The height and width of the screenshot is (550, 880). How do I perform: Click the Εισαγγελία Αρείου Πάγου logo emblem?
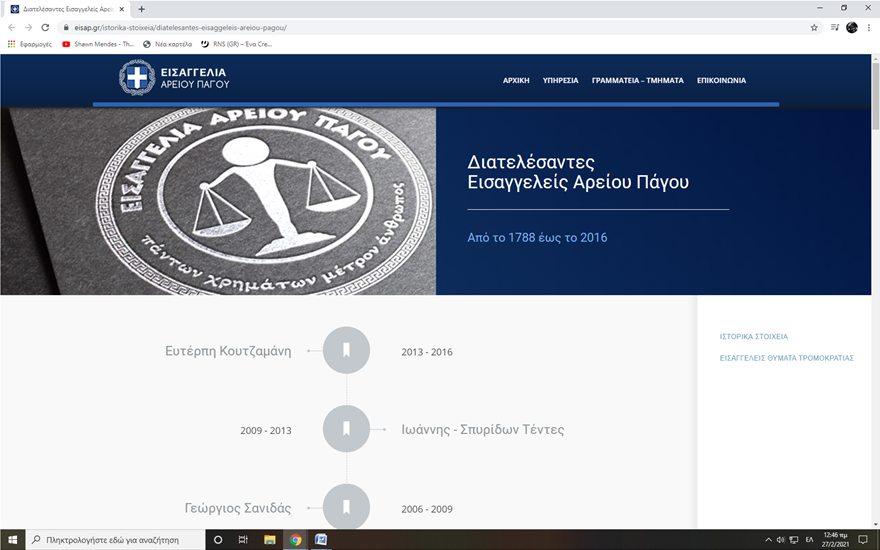pos(137,77)
